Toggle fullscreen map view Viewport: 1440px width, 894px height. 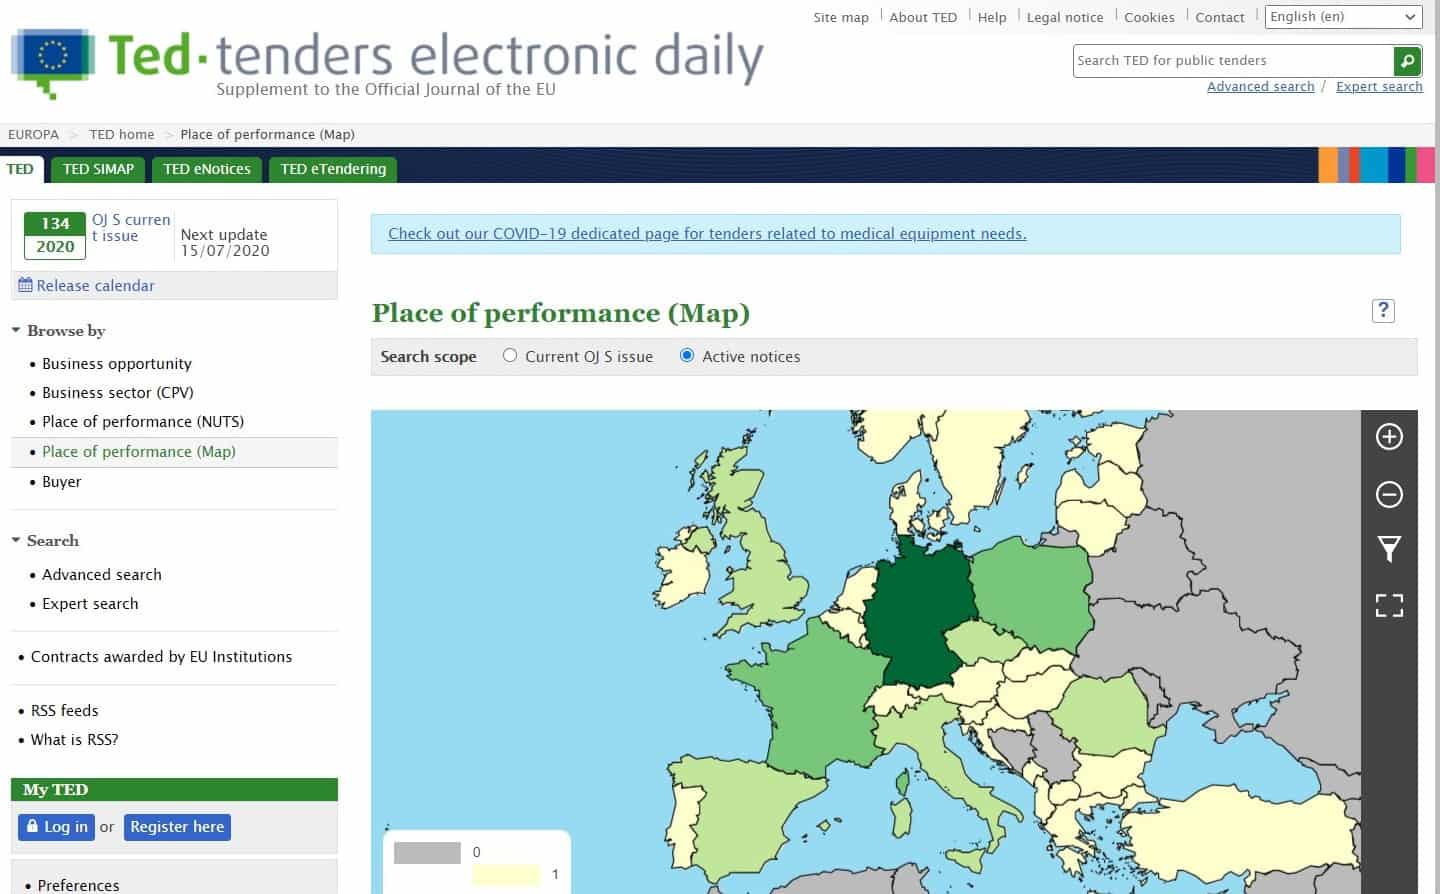coord(1389,605)
